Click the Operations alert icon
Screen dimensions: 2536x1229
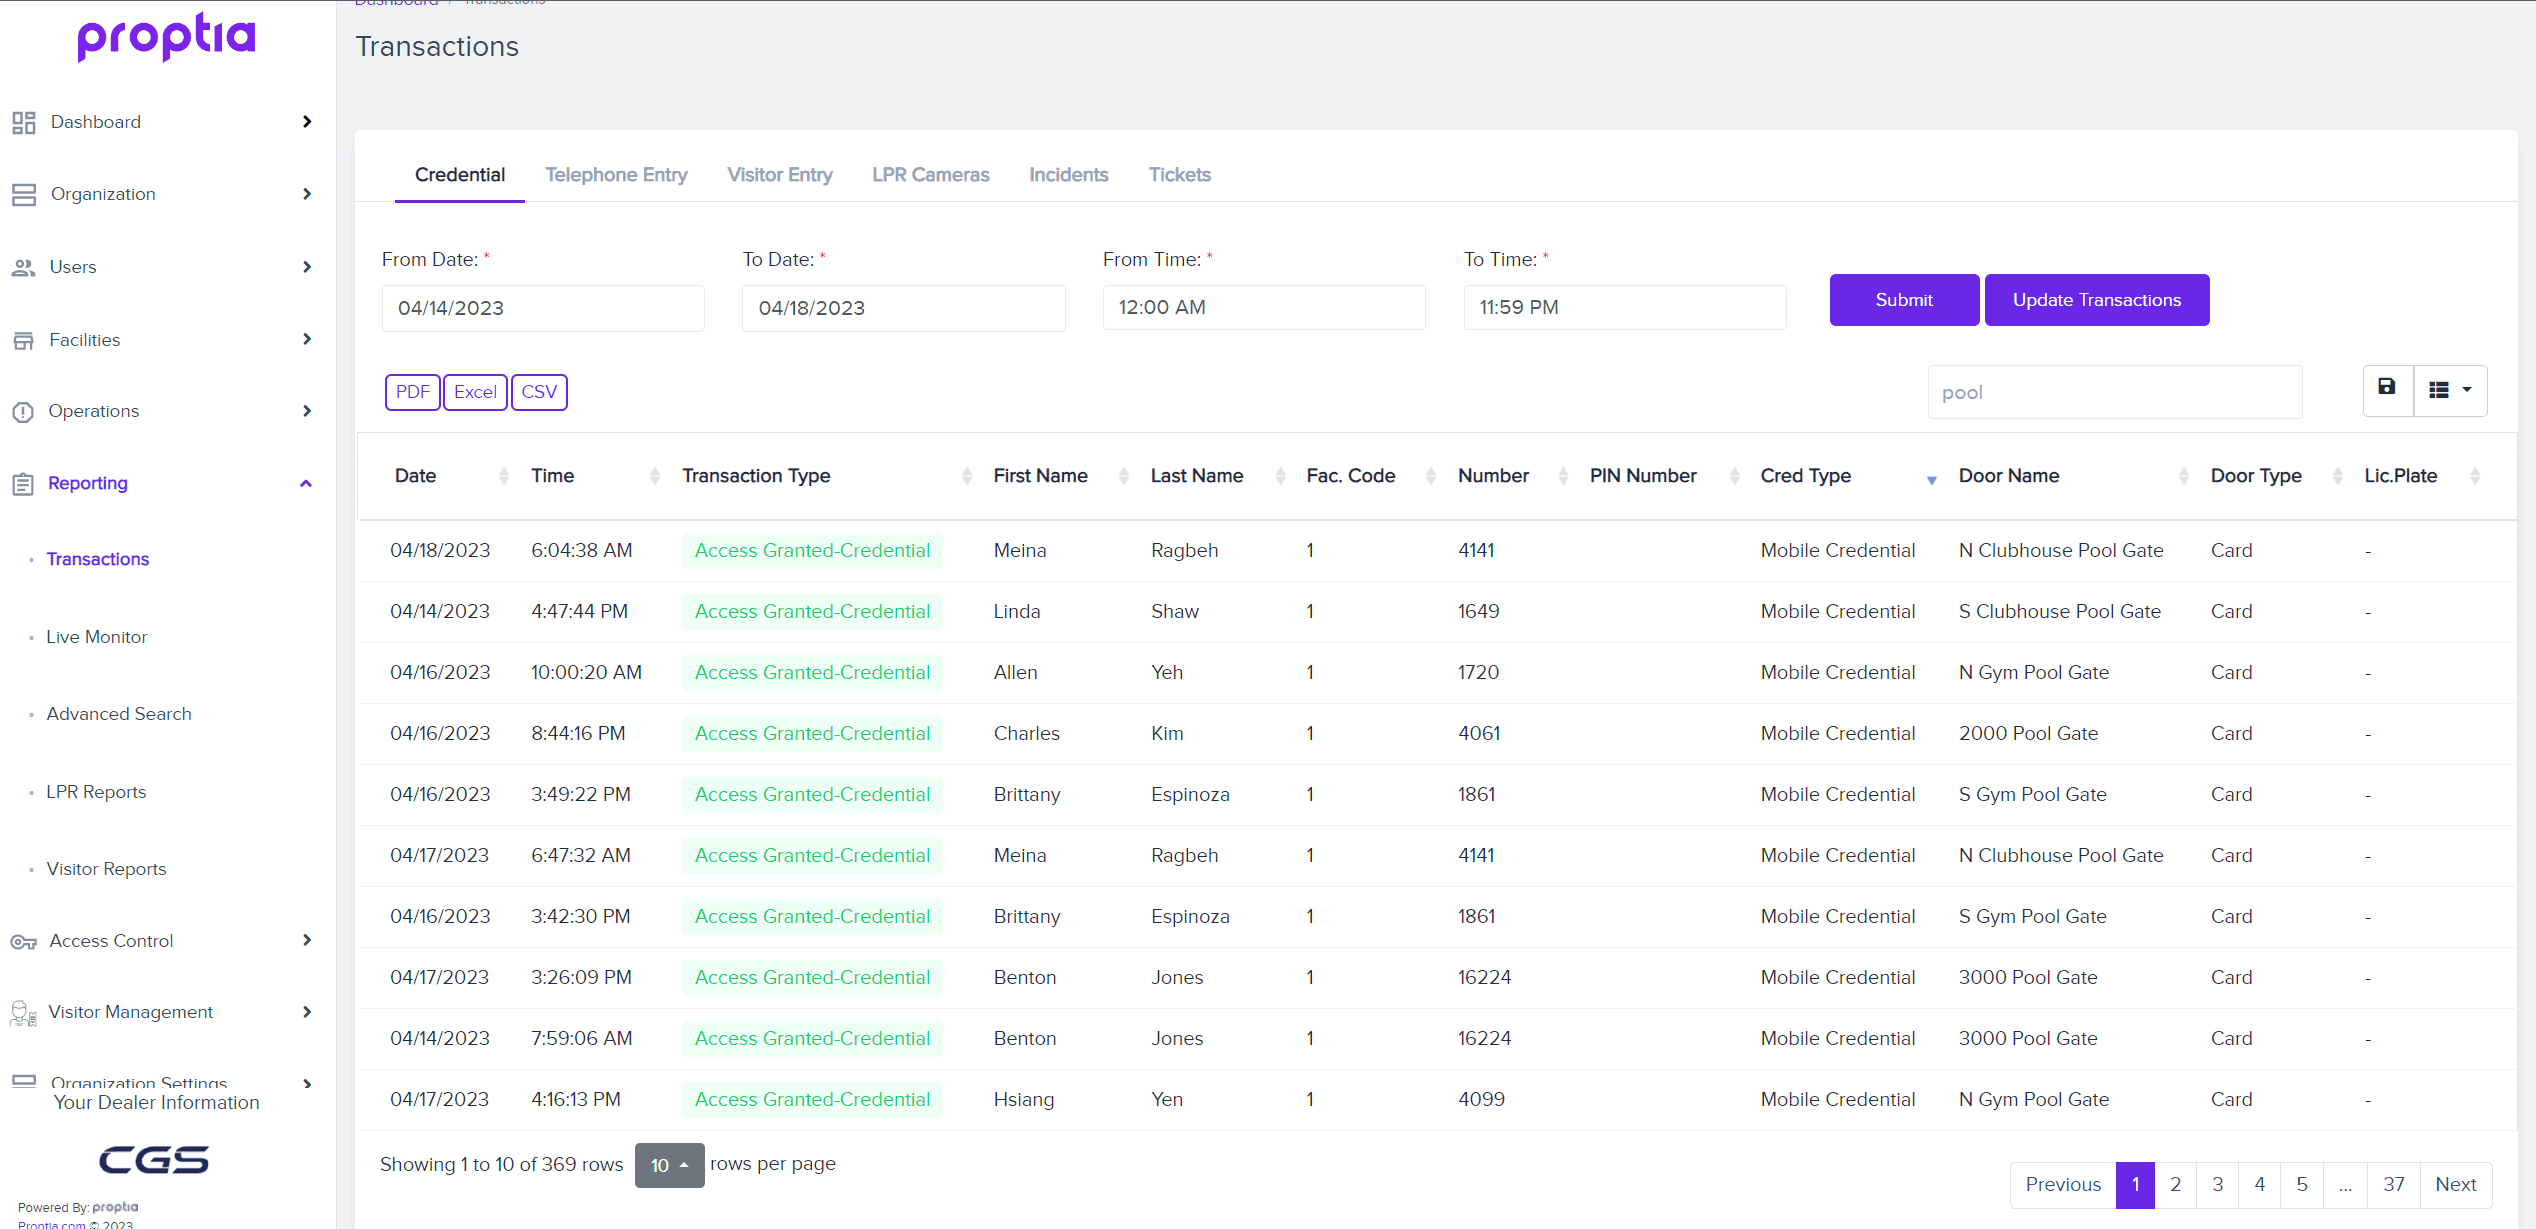click(x=23, y=411)
